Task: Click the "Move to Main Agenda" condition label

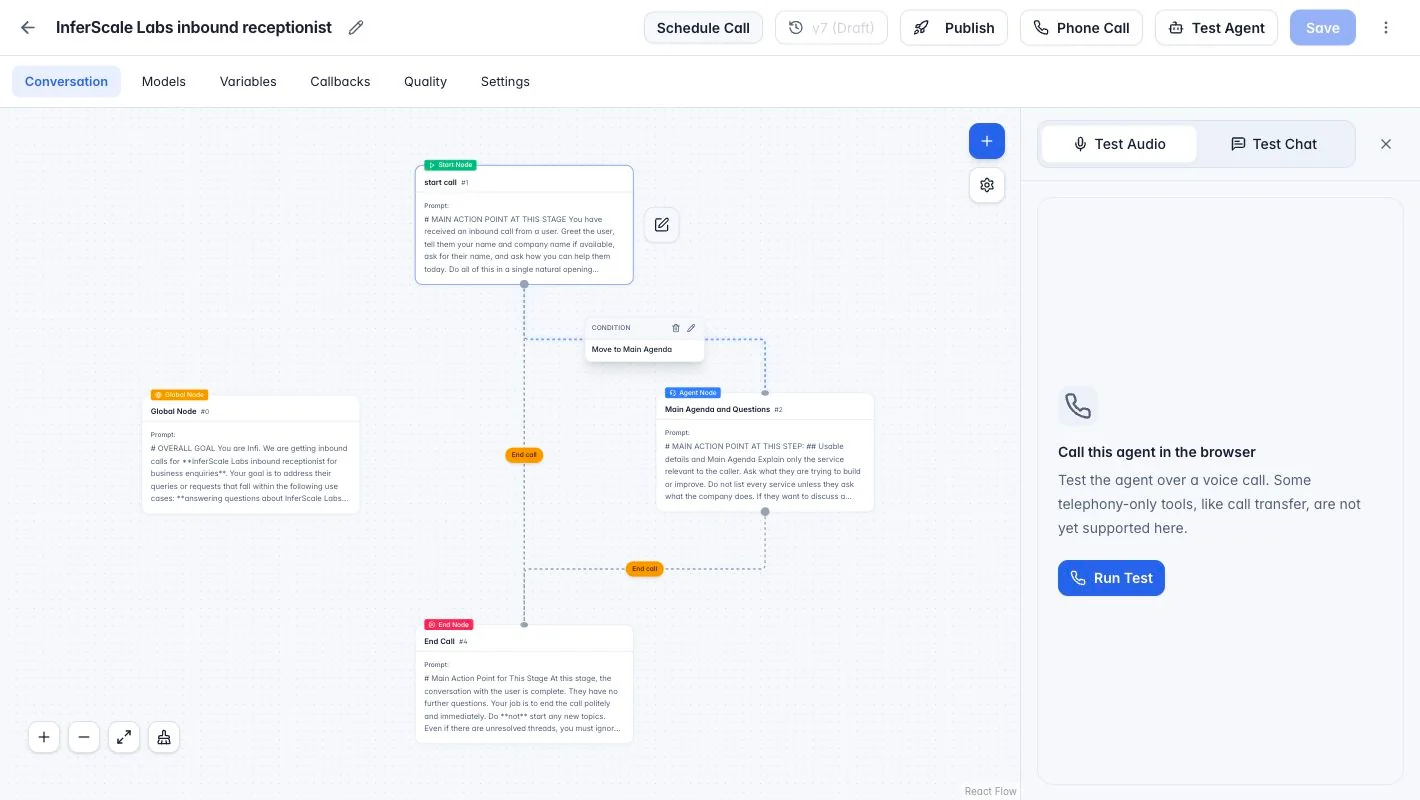Action: click(x=632, y=349)
